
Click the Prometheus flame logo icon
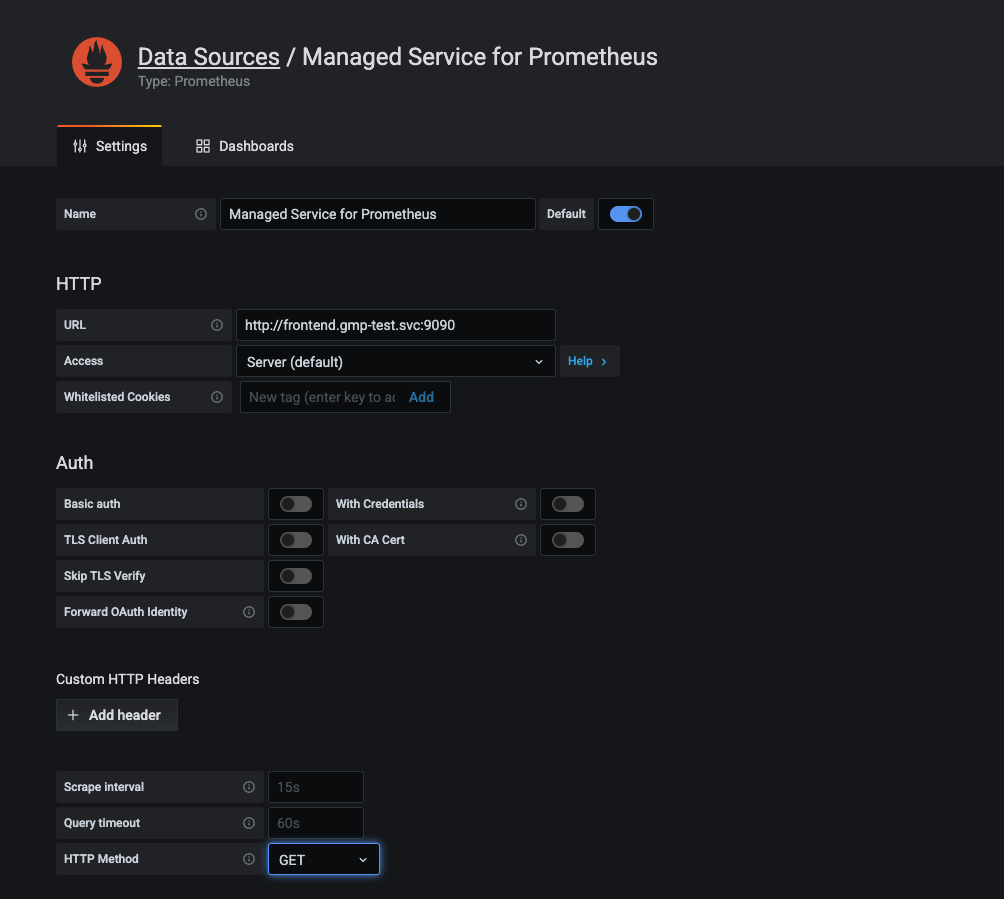click(x=97, y=62)
